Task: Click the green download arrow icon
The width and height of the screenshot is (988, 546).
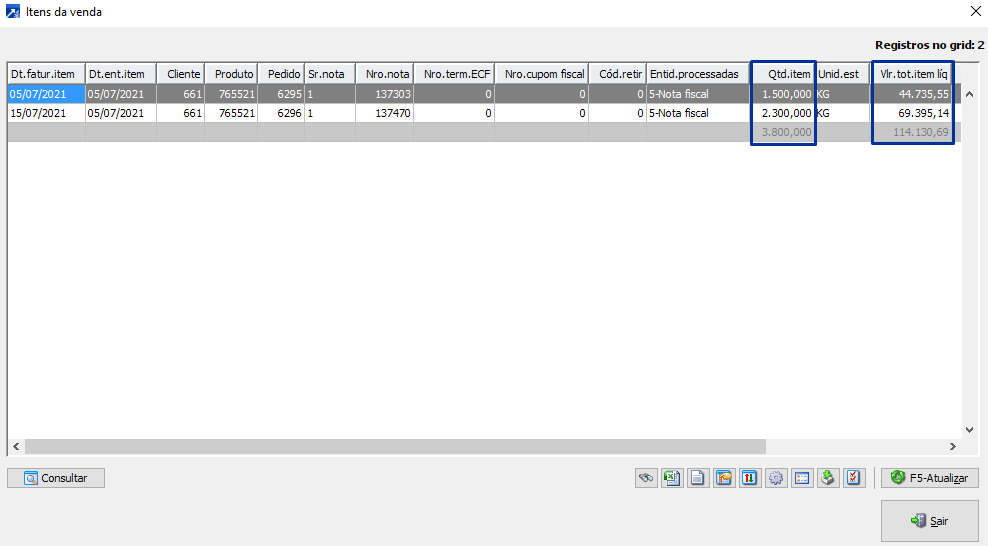Action: 827,478
